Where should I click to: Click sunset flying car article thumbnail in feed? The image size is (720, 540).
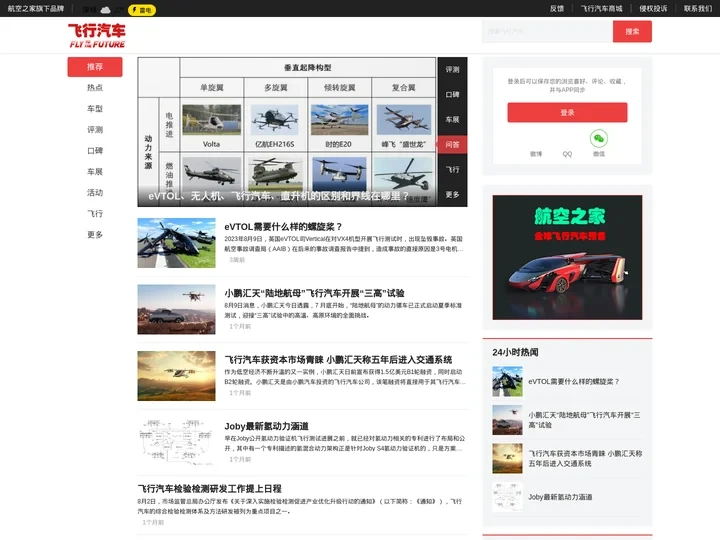(176, 376)
